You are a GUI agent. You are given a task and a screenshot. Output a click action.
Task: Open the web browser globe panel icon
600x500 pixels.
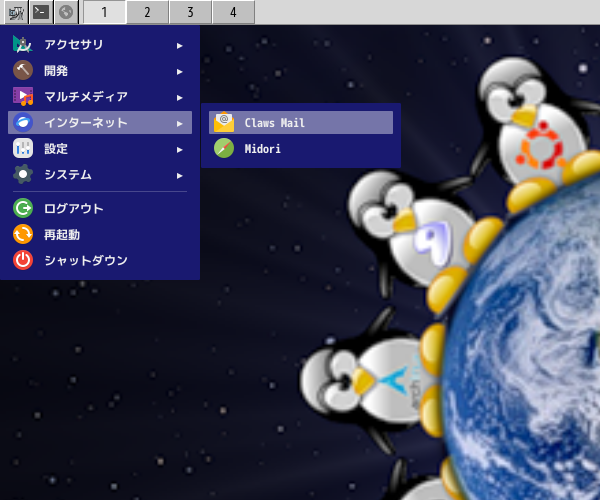coord(66,13)
